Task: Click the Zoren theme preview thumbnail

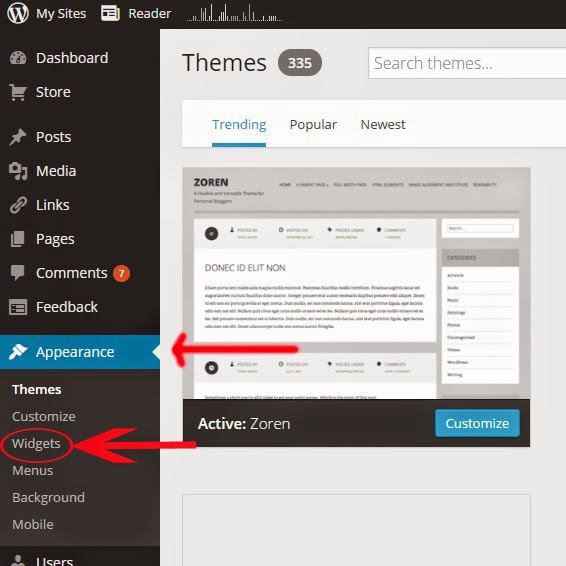Action: 356,283
